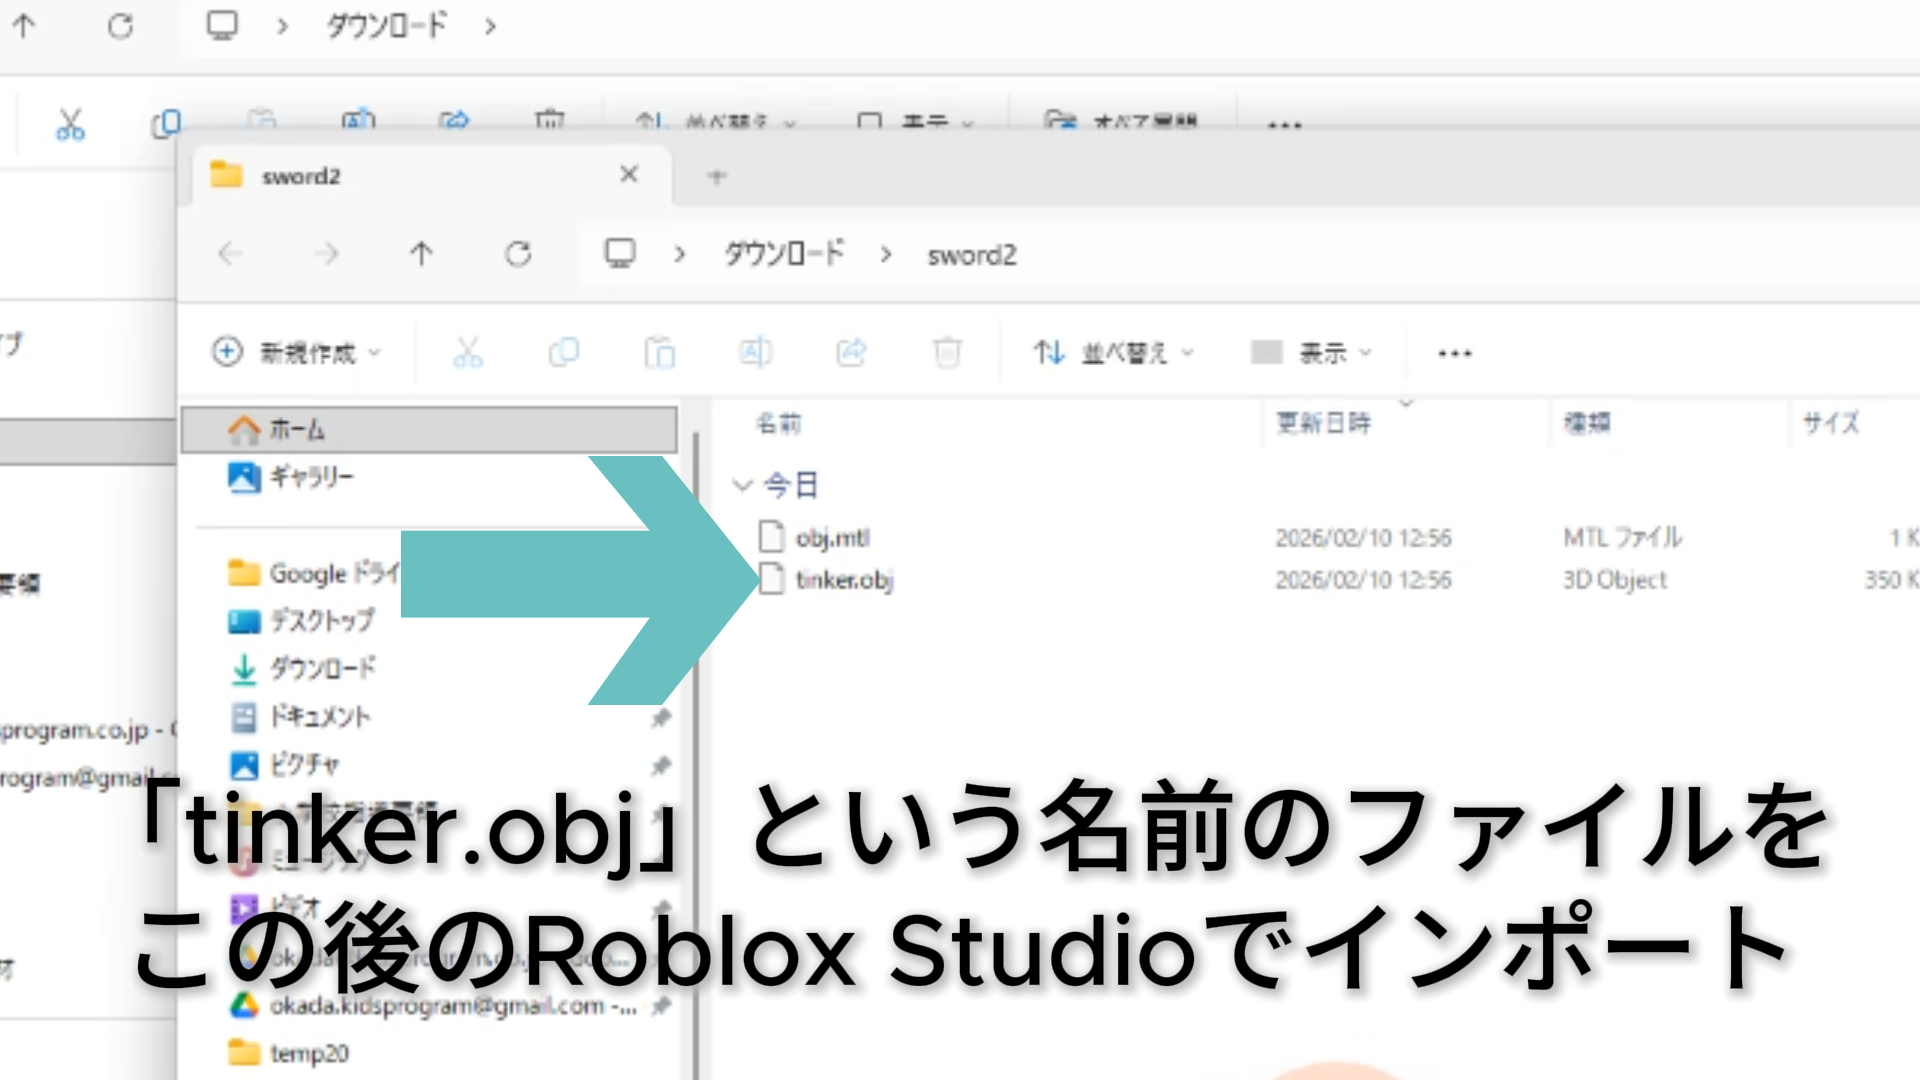Open ダウンロード in the sidebar
This screenshot has height=1080, width=1920.
[322, 668]
